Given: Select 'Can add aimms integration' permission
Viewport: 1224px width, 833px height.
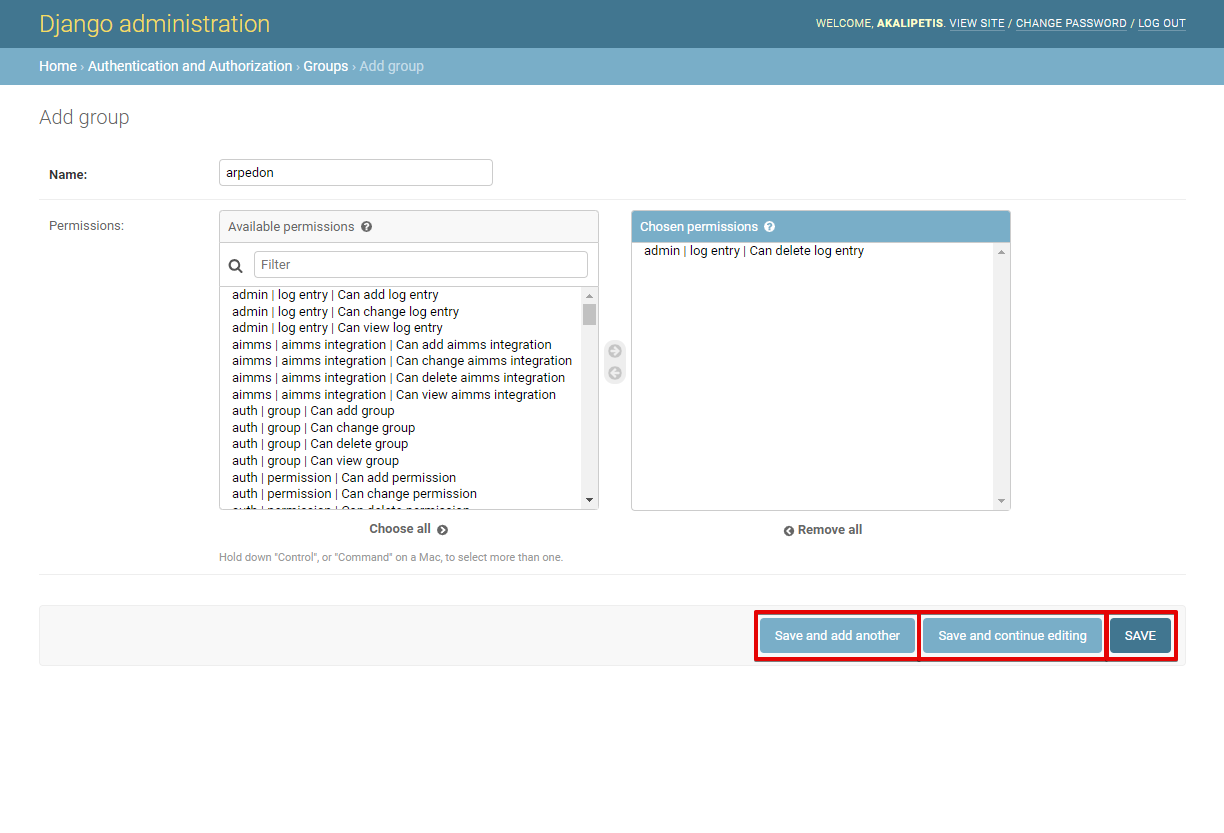Looking at the screenshot, I should coord(401,345).
